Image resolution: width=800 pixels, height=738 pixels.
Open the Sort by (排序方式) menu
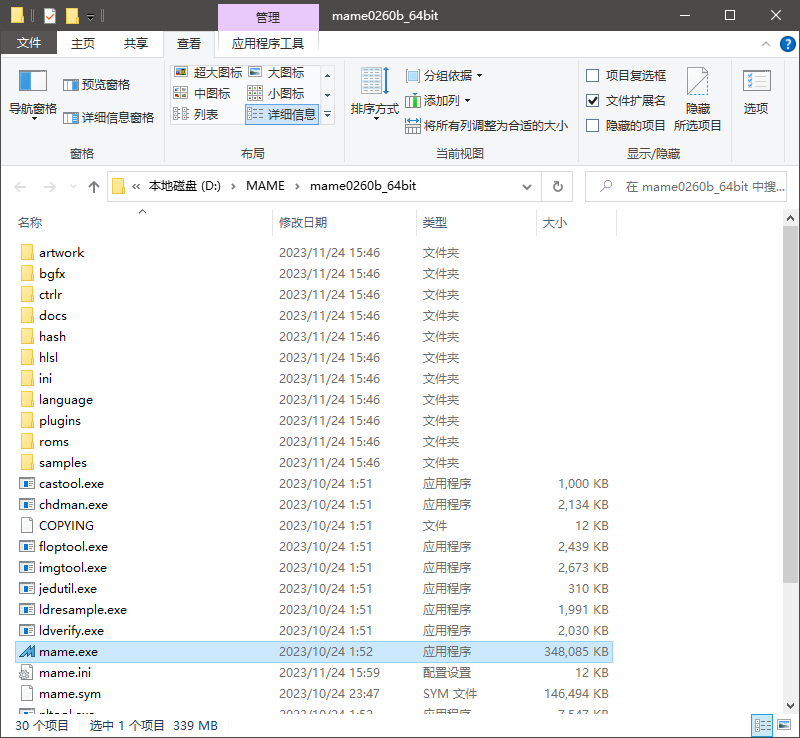pos(374,93)
